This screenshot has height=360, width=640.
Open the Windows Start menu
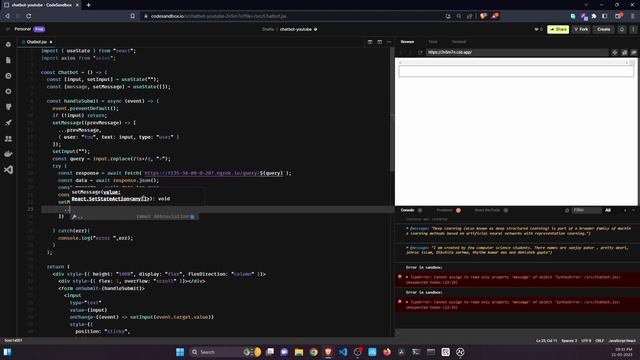tap(180, 352)
